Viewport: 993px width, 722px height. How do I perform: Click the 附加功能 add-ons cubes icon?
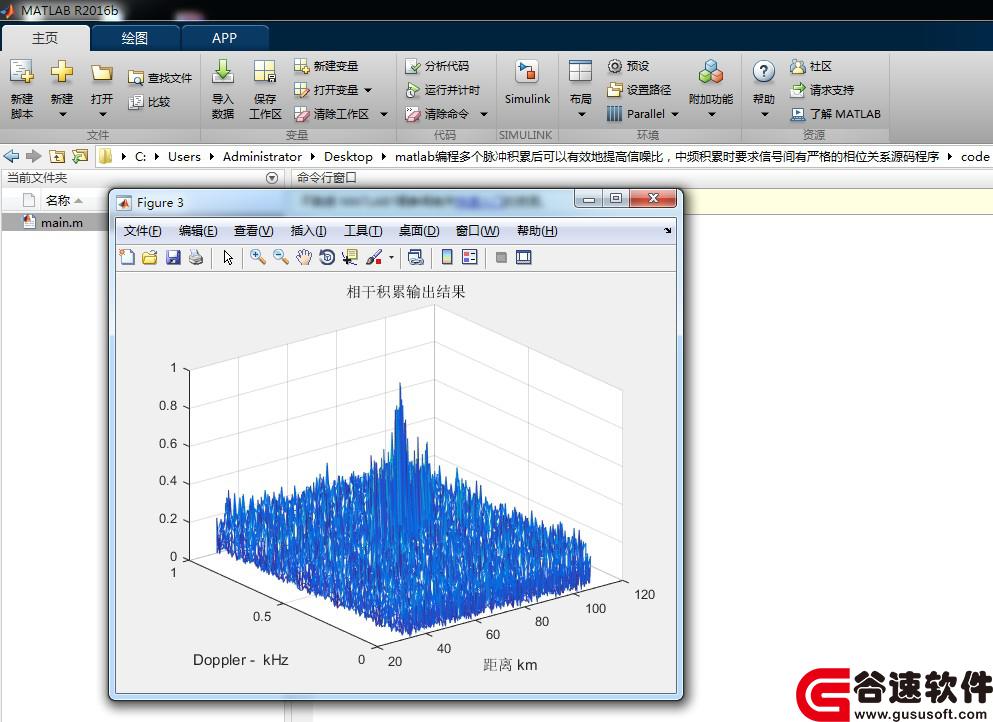point(711,72)
